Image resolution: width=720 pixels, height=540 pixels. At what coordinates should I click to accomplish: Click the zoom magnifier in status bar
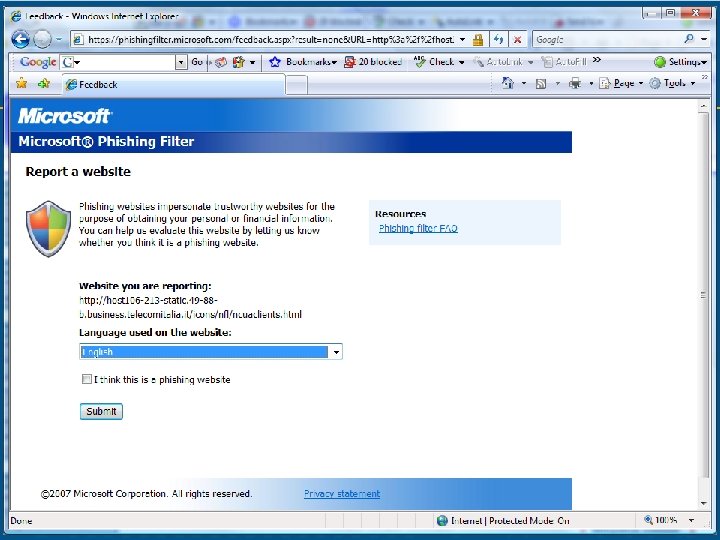[648, 520]
